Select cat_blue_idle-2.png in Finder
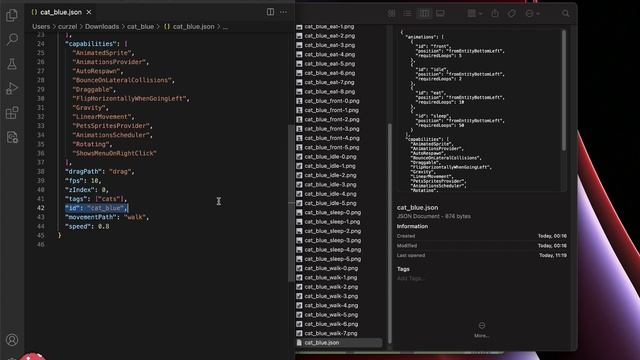Viewport: 640px width, 360px height. tap(330, 175)
